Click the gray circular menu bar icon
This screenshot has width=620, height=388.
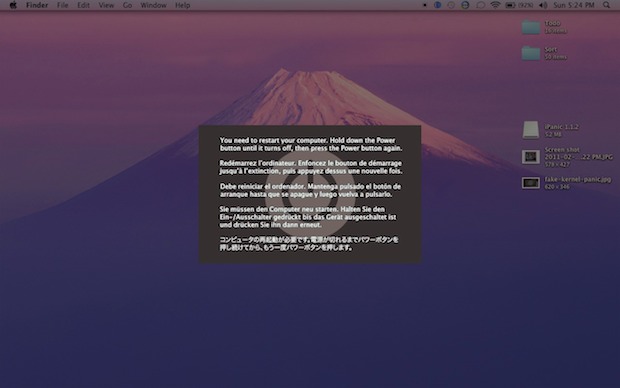pyautogui.click(x=451, y=5)
